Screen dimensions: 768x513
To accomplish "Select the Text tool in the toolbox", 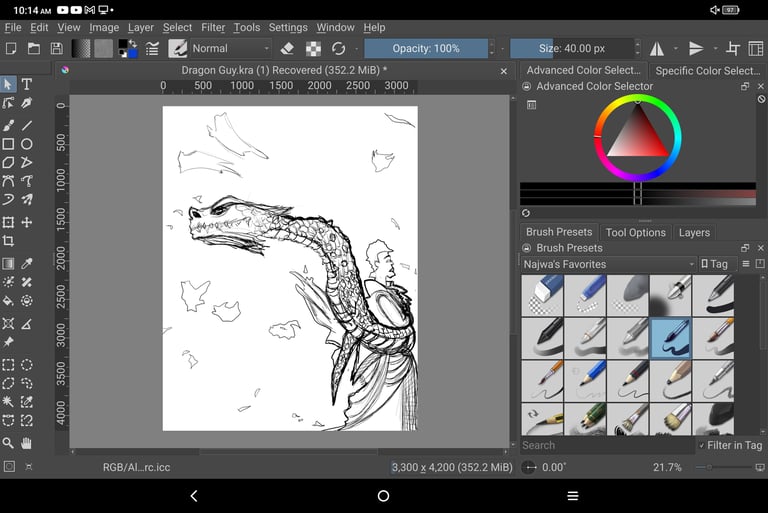I will tap(27, 84).
